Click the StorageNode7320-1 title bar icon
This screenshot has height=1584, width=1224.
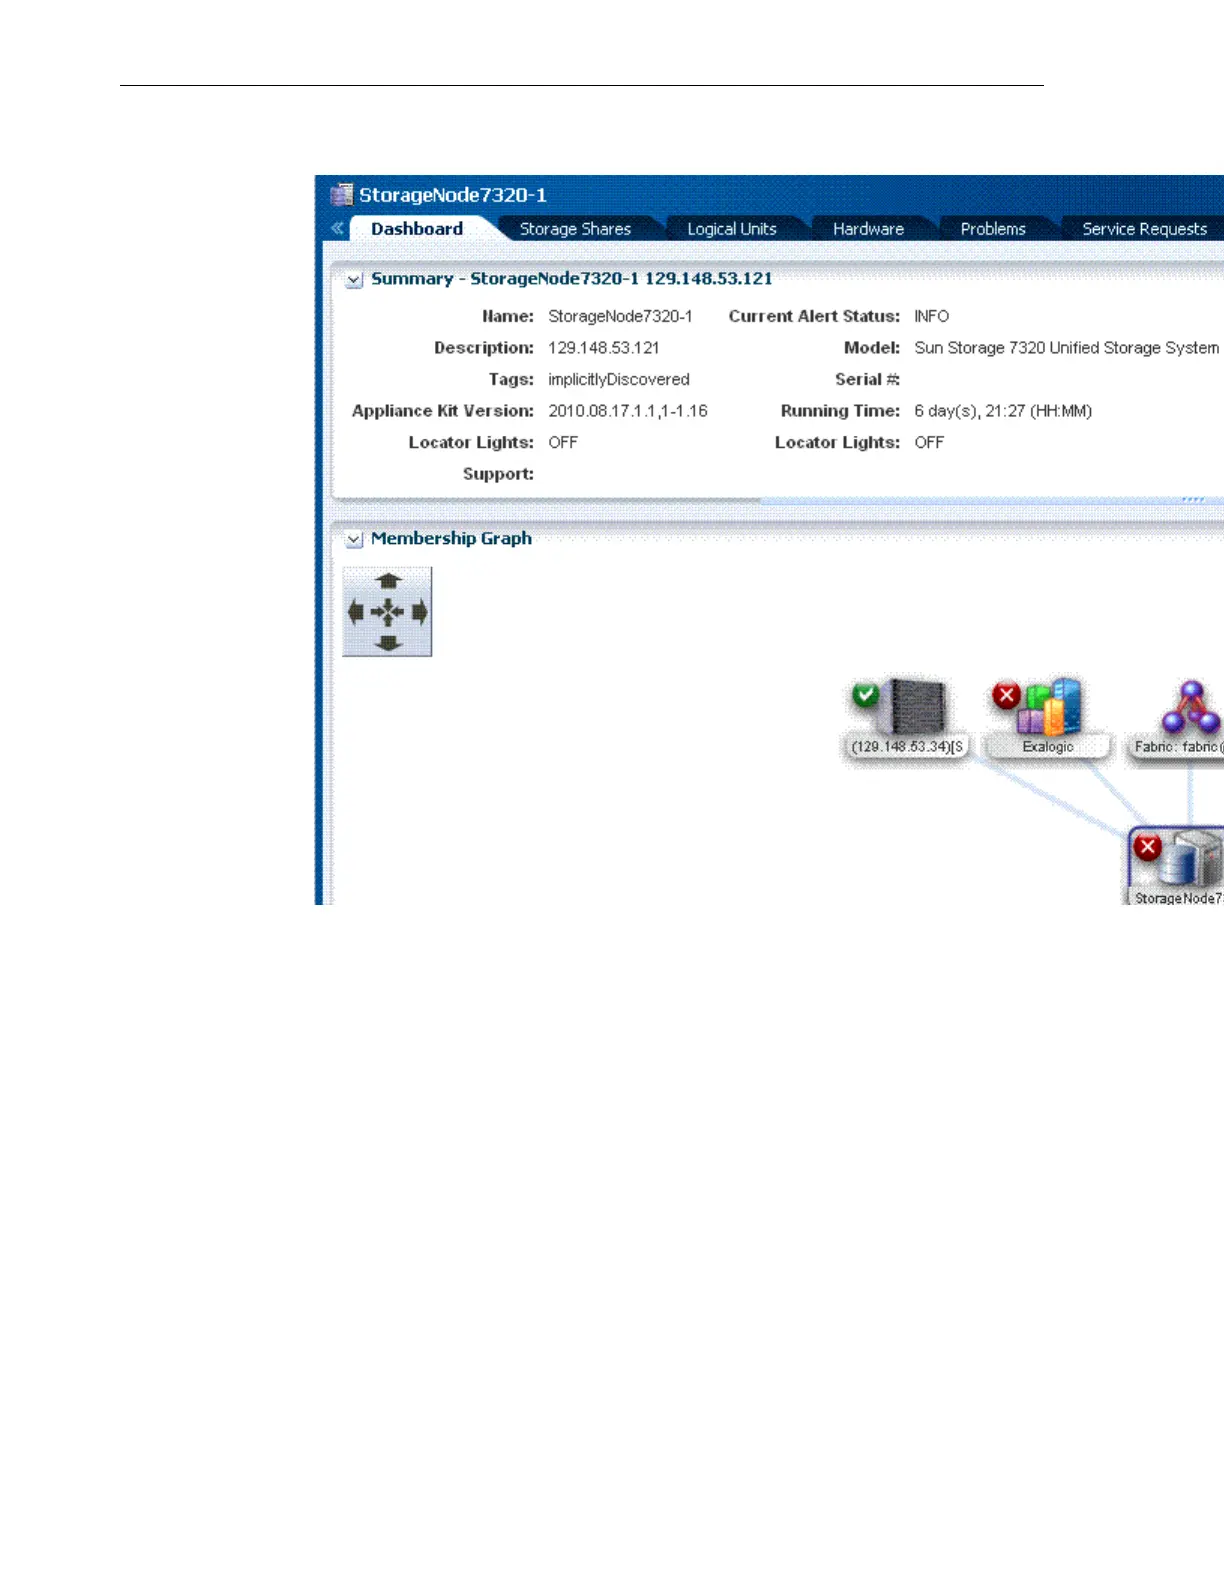tap(342, 194)
